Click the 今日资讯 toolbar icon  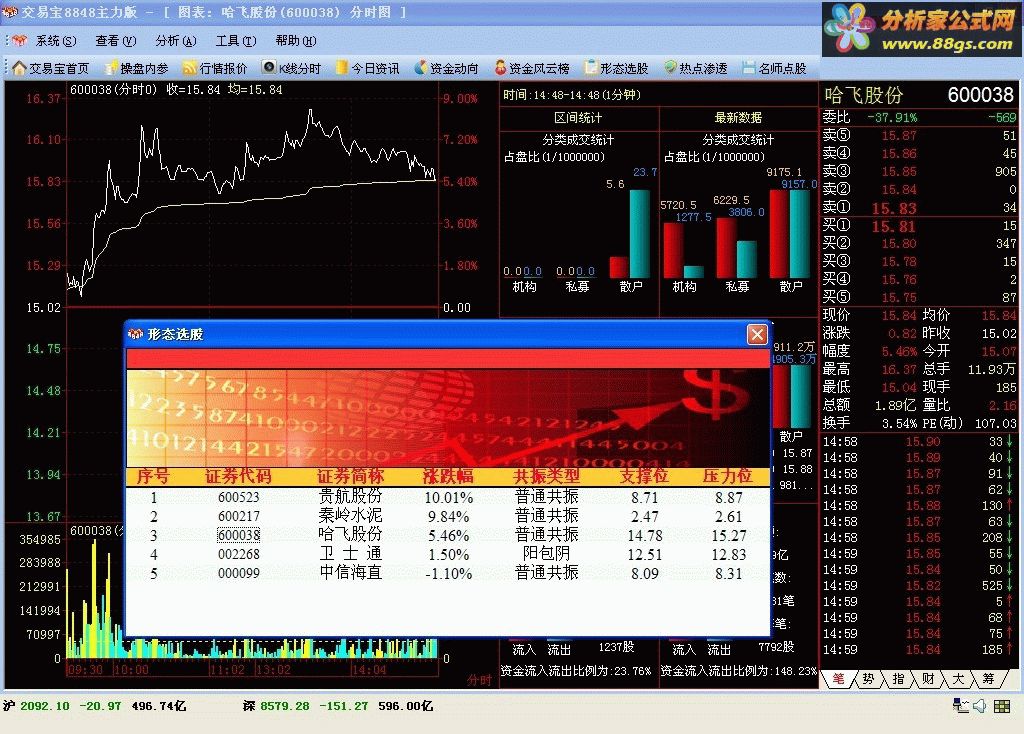342,68
